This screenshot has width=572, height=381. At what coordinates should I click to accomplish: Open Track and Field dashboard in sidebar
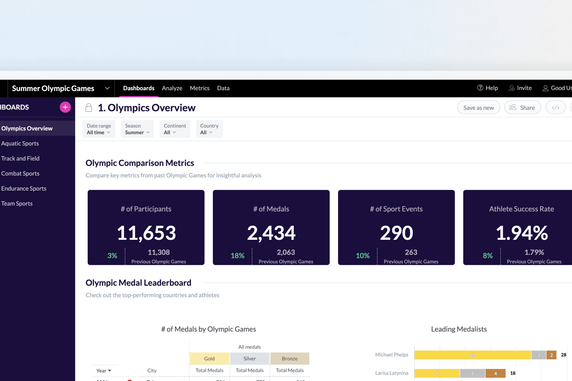20,158
